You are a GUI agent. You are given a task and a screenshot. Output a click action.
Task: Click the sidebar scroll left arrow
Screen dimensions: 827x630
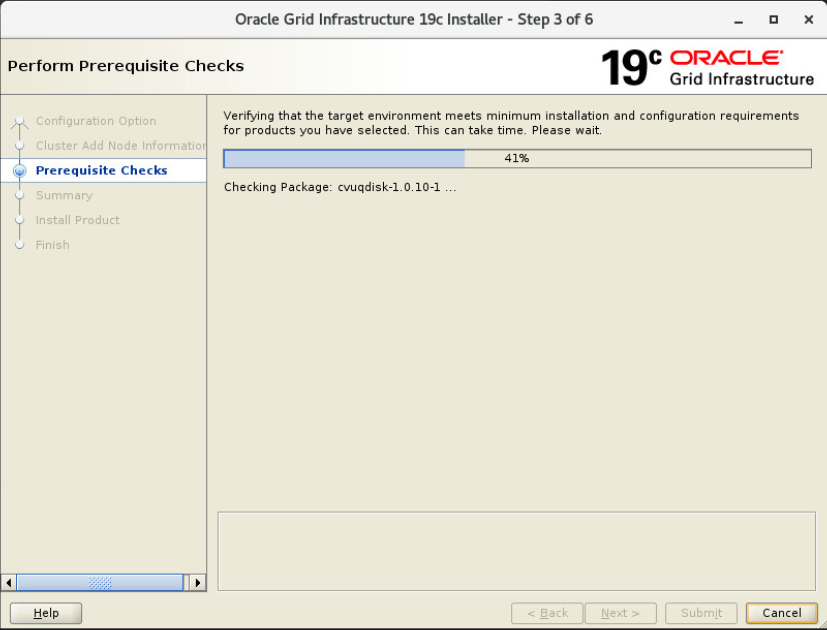[x=8, y=583]
